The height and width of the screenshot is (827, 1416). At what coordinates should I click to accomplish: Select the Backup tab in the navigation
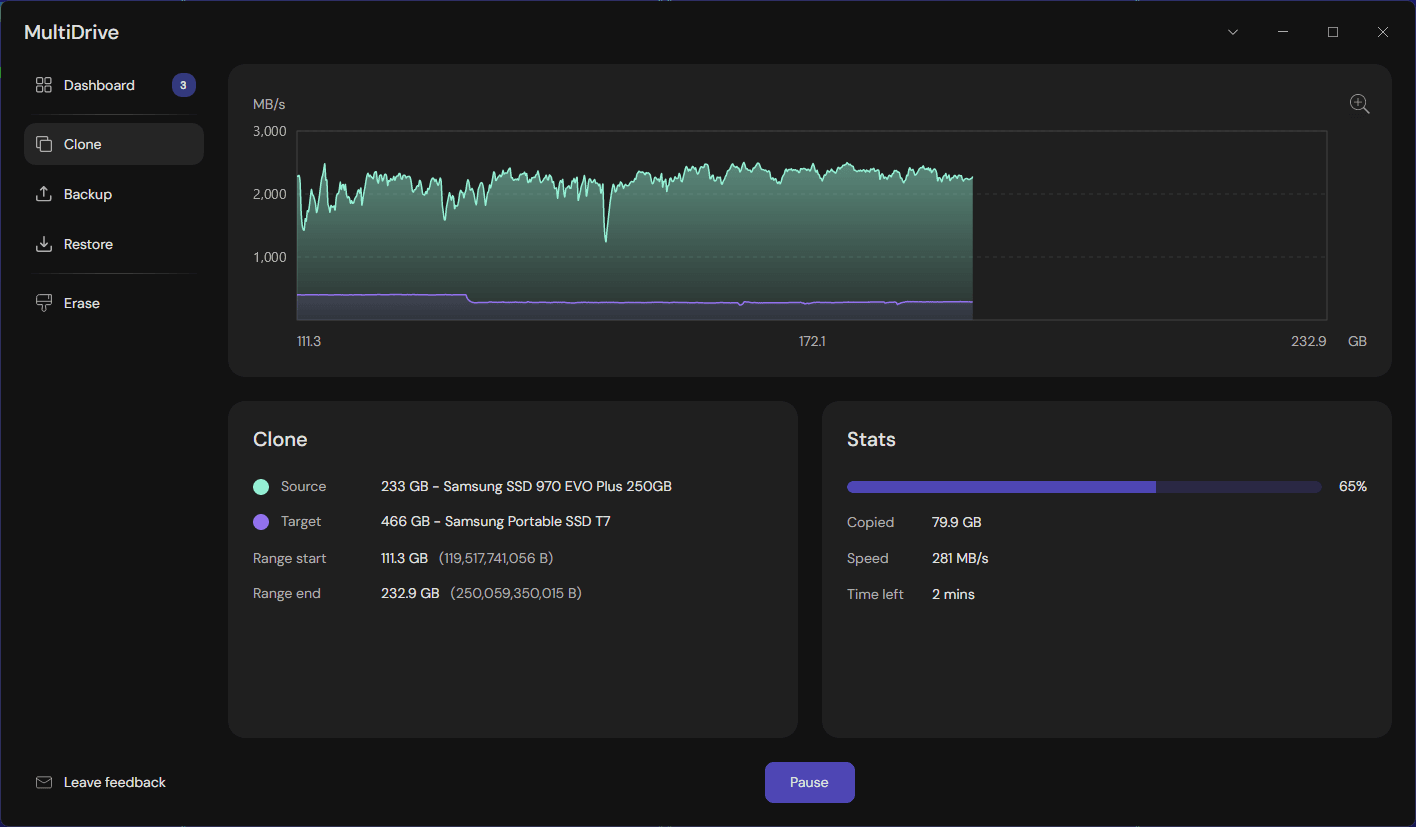[x=88, y=193]
